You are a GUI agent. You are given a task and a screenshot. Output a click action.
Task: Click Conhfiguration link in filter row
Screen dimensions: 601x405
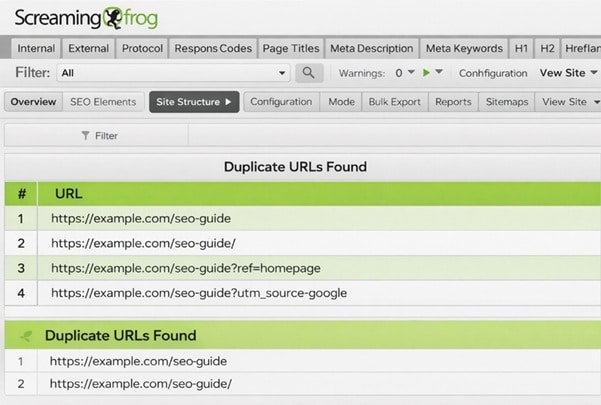[493, 73]
